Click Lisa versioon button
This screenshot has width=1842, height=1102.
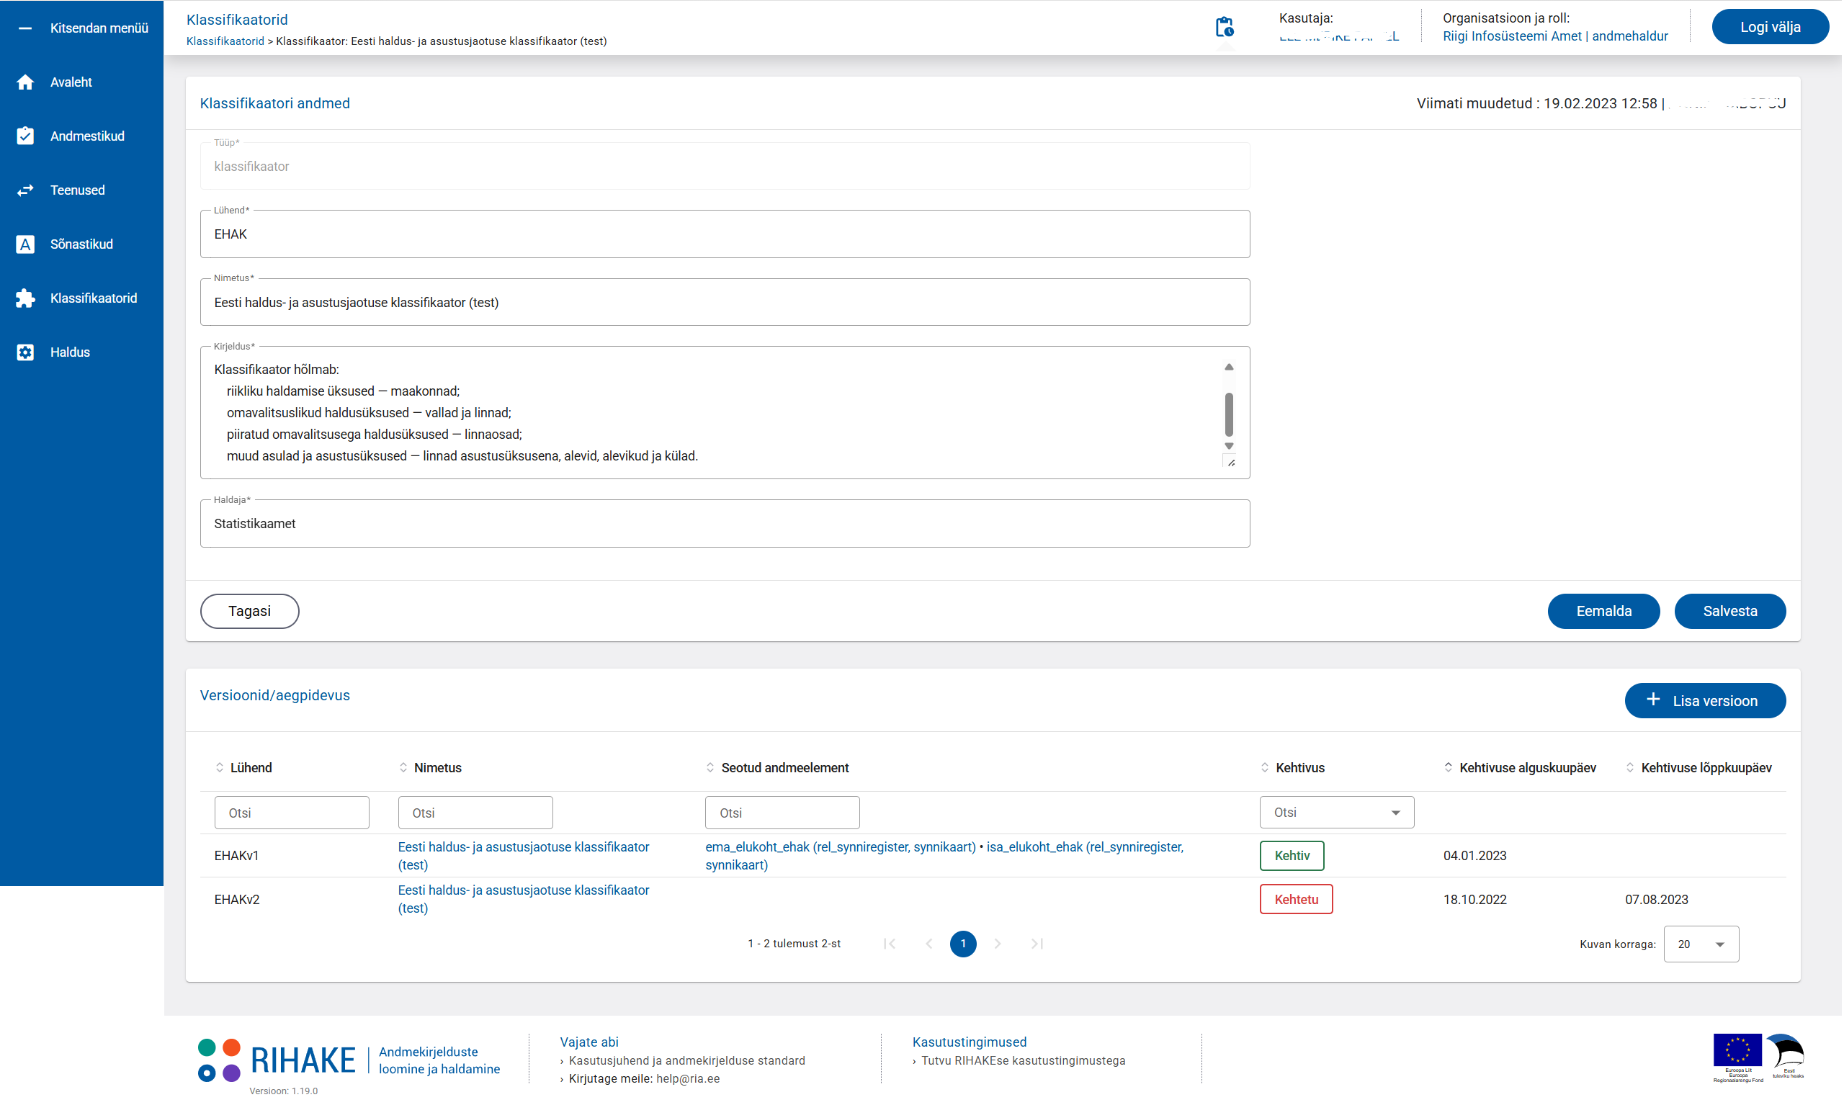[x=1704, y=701]
